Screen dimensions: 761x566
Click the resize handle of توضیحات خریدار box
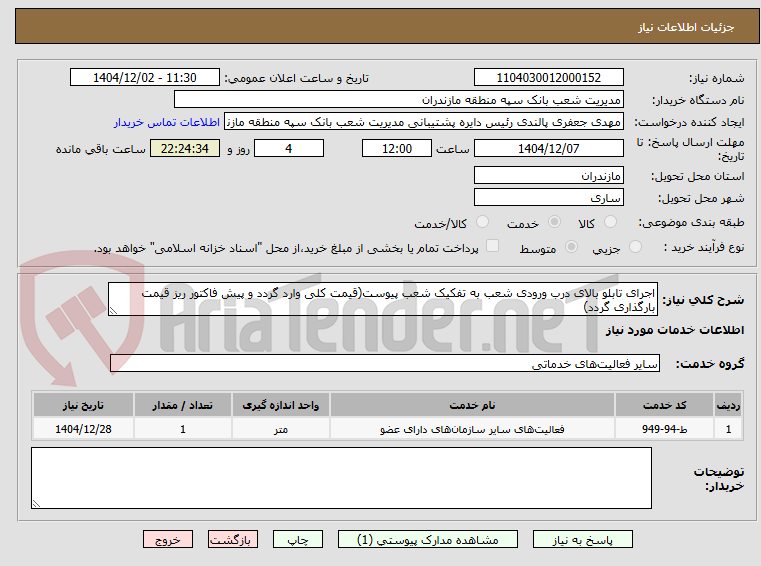(x=36, y=503)
